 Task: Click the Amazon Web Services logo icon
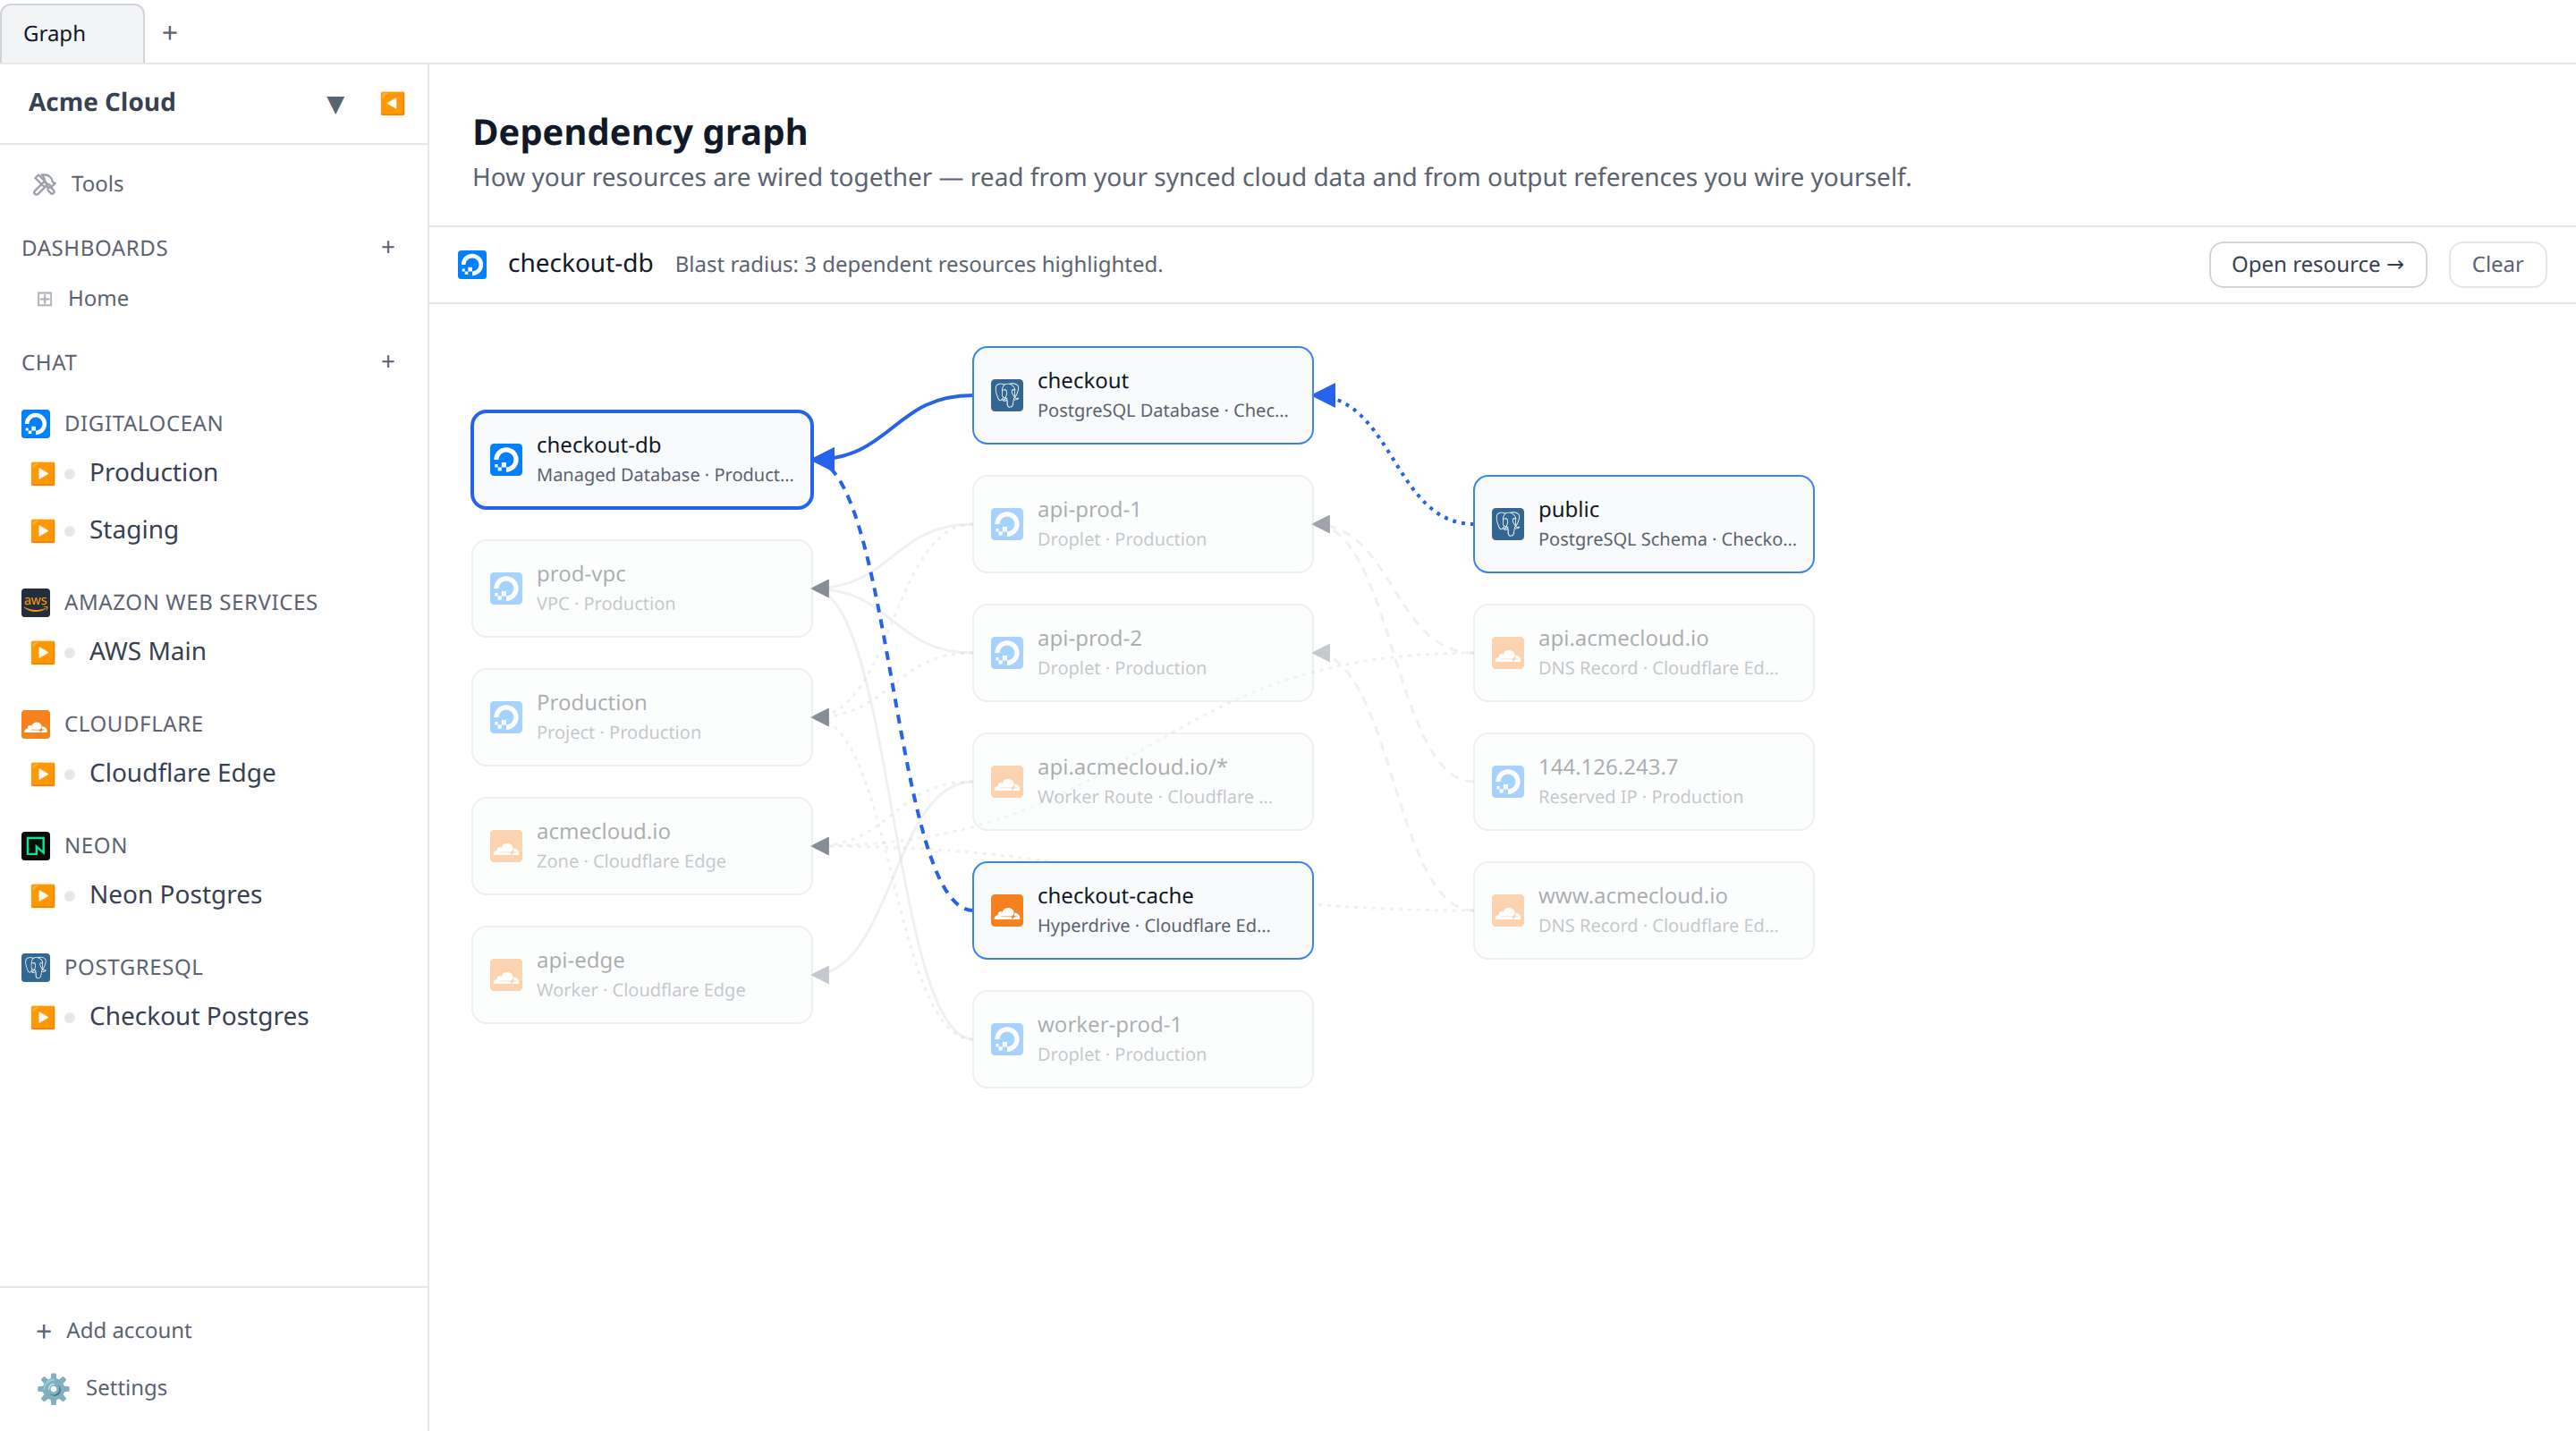(x=36, y=602)
